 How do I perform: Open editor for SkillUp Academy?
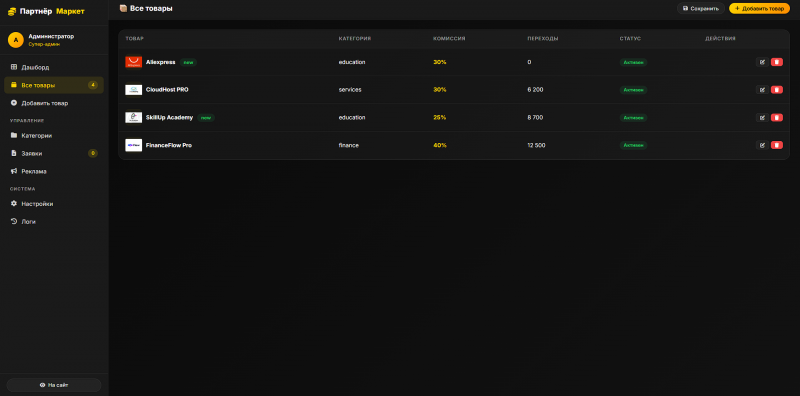pyautogui.click(x=762, y=117)
